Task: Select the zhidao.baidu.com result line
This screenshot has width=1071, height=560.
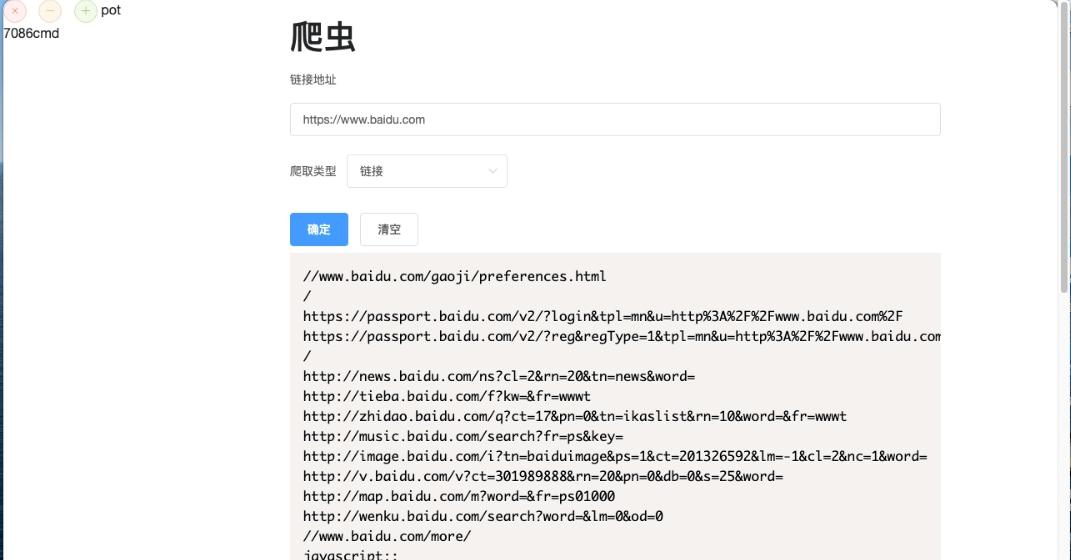Action: pyautogui.click(x=574, y=416)
